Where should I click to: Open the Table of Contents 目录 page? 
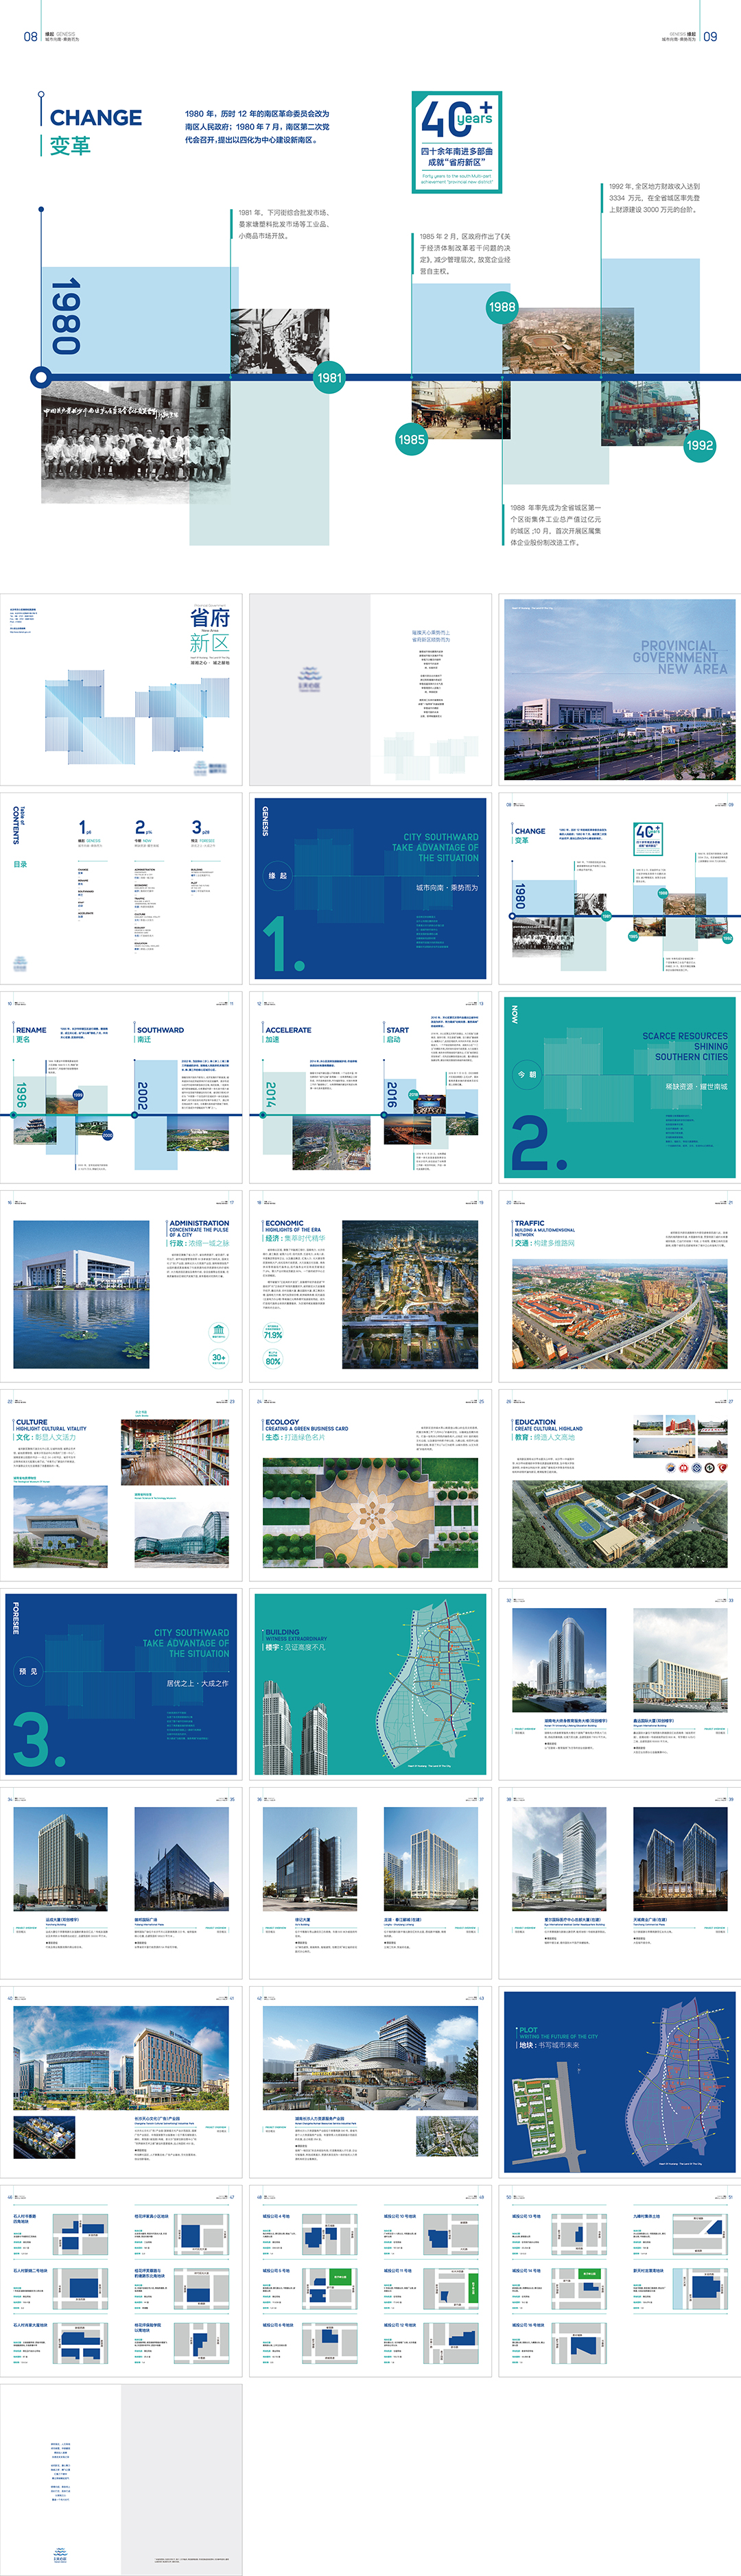pyautogui.click(x=121, y=888)
